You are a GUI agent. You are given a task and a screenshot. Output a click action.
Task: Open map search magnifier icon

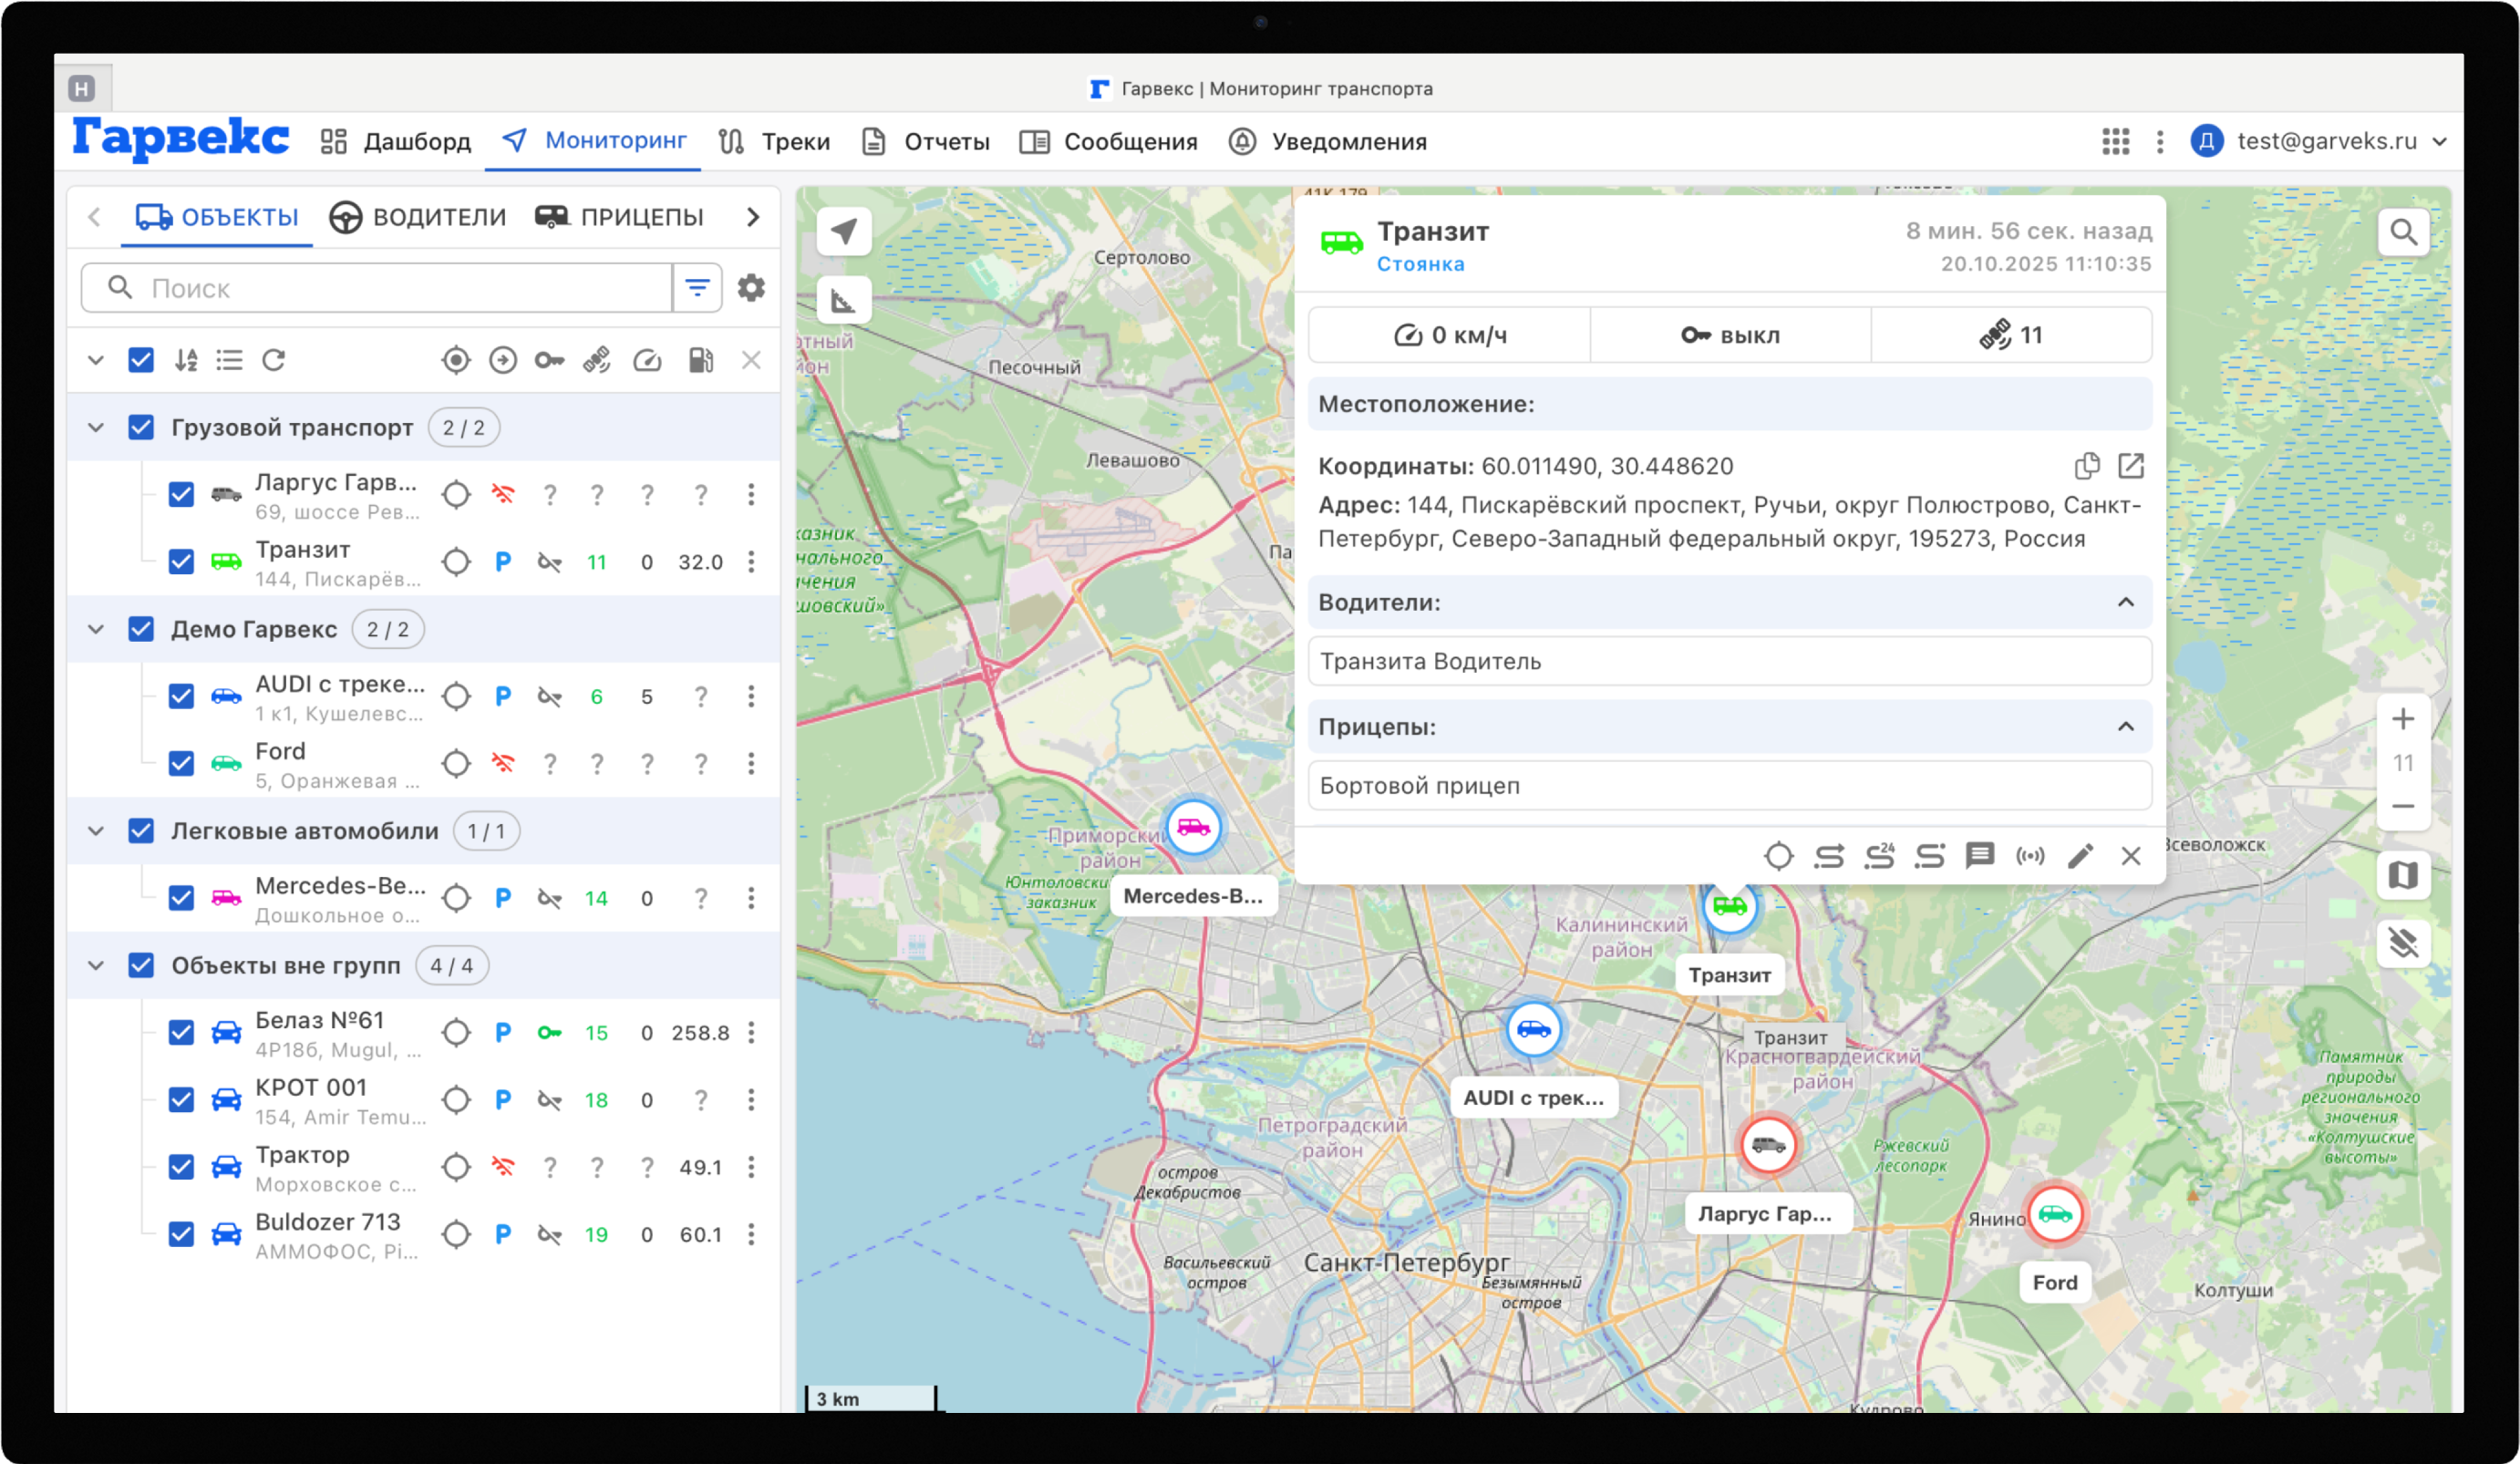tap(2402, 233)
